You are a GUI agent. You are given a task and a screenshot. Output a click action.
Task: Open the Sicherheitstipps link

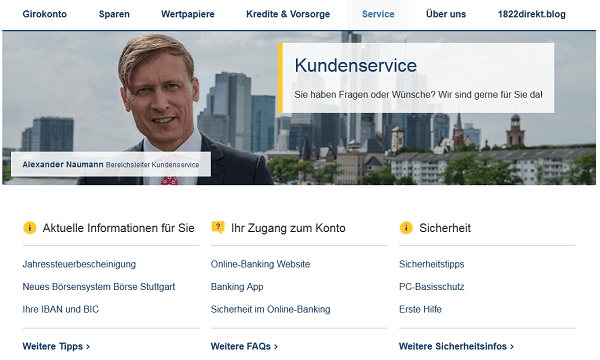coord(431,264)
